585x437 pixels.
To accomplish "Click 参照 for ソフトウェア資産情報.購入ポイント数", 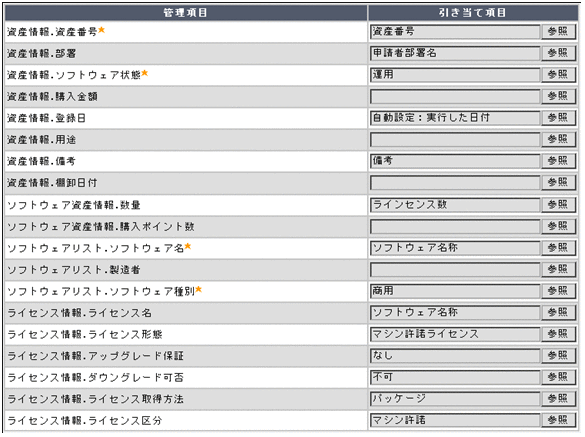I will [558, 227].
